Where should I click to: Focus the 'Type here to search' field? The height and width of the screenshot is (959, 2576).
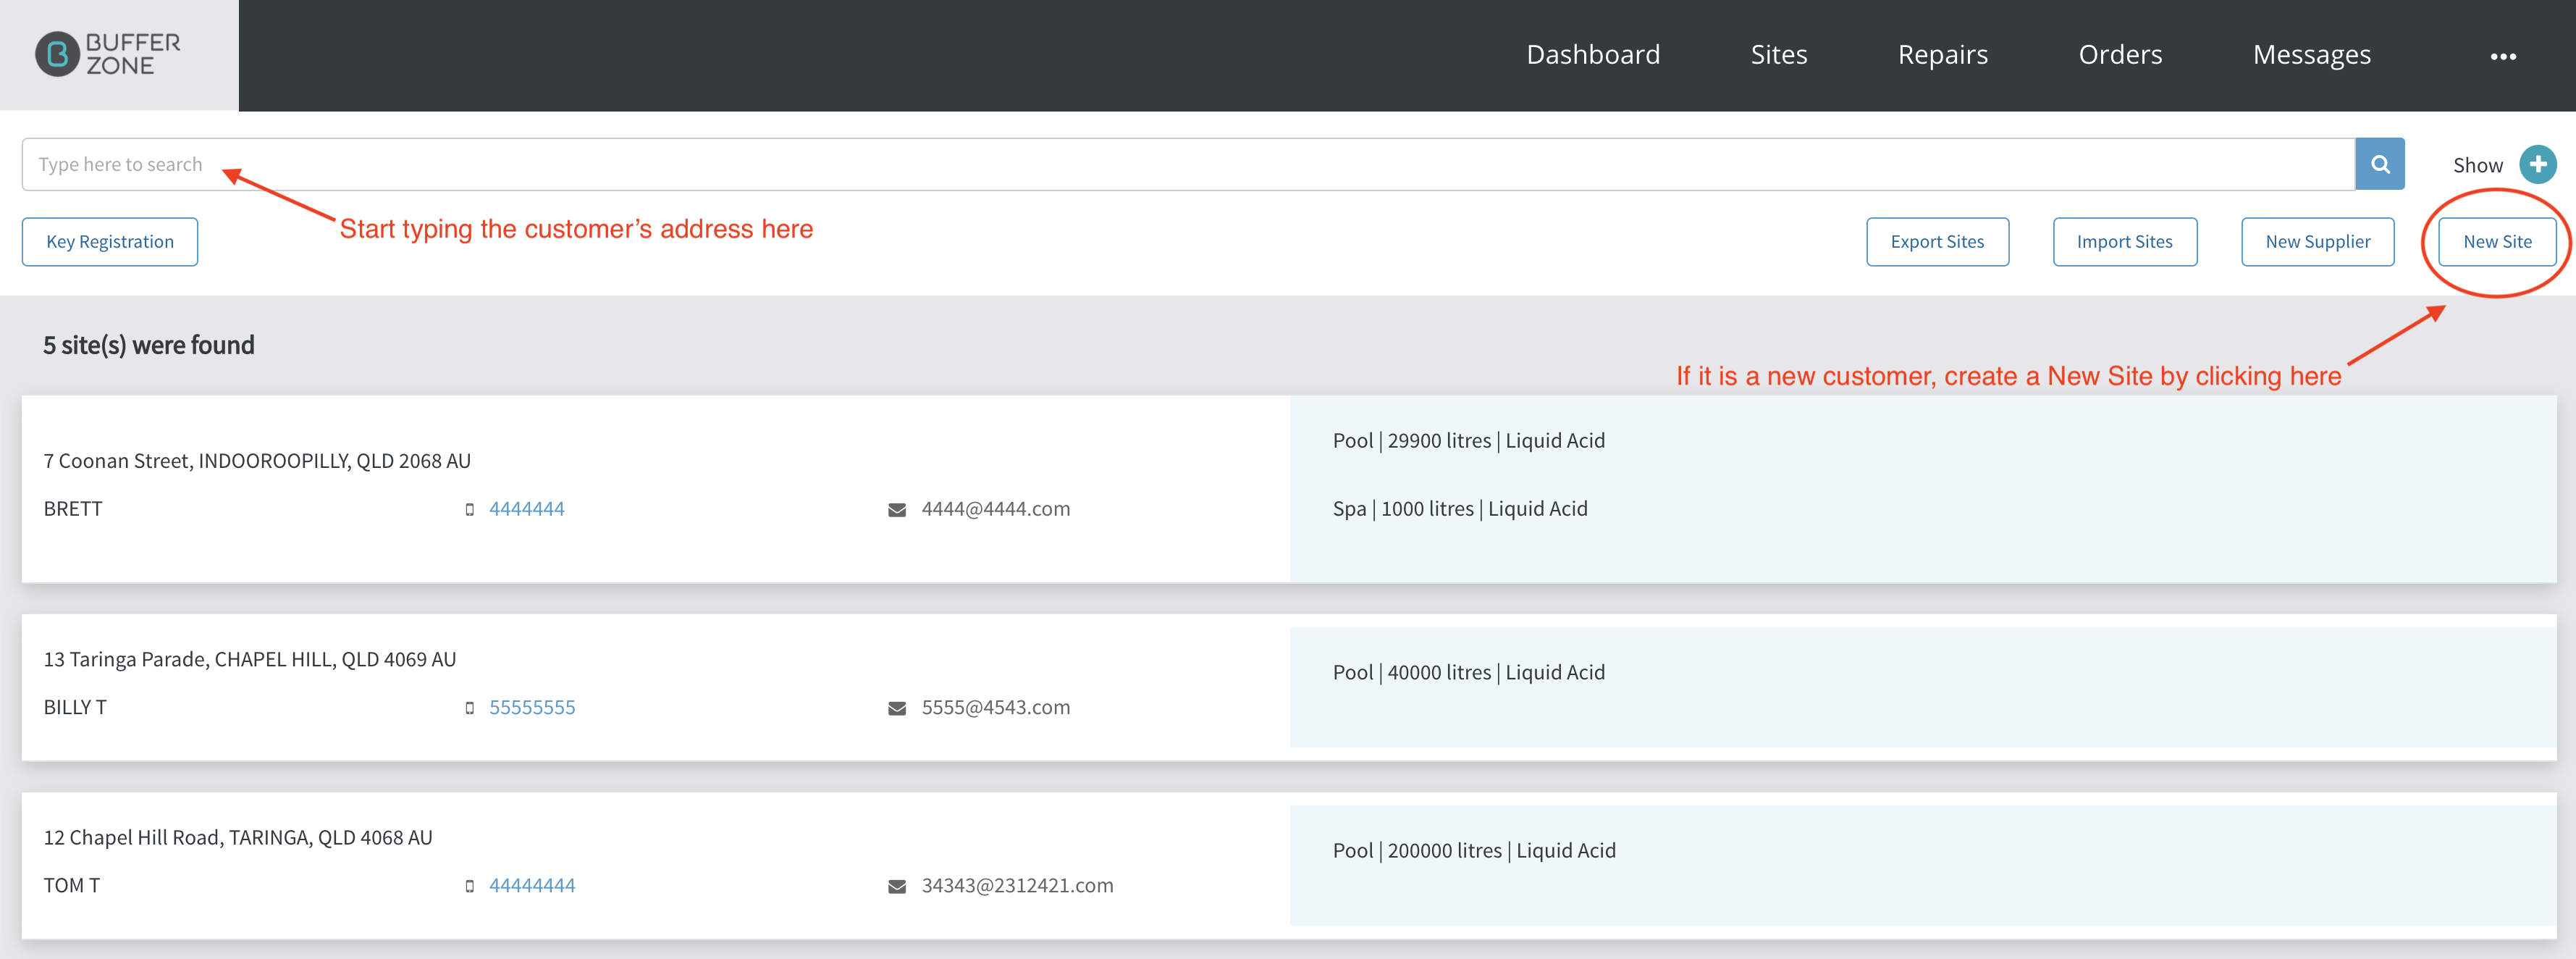pos(1188,164)
